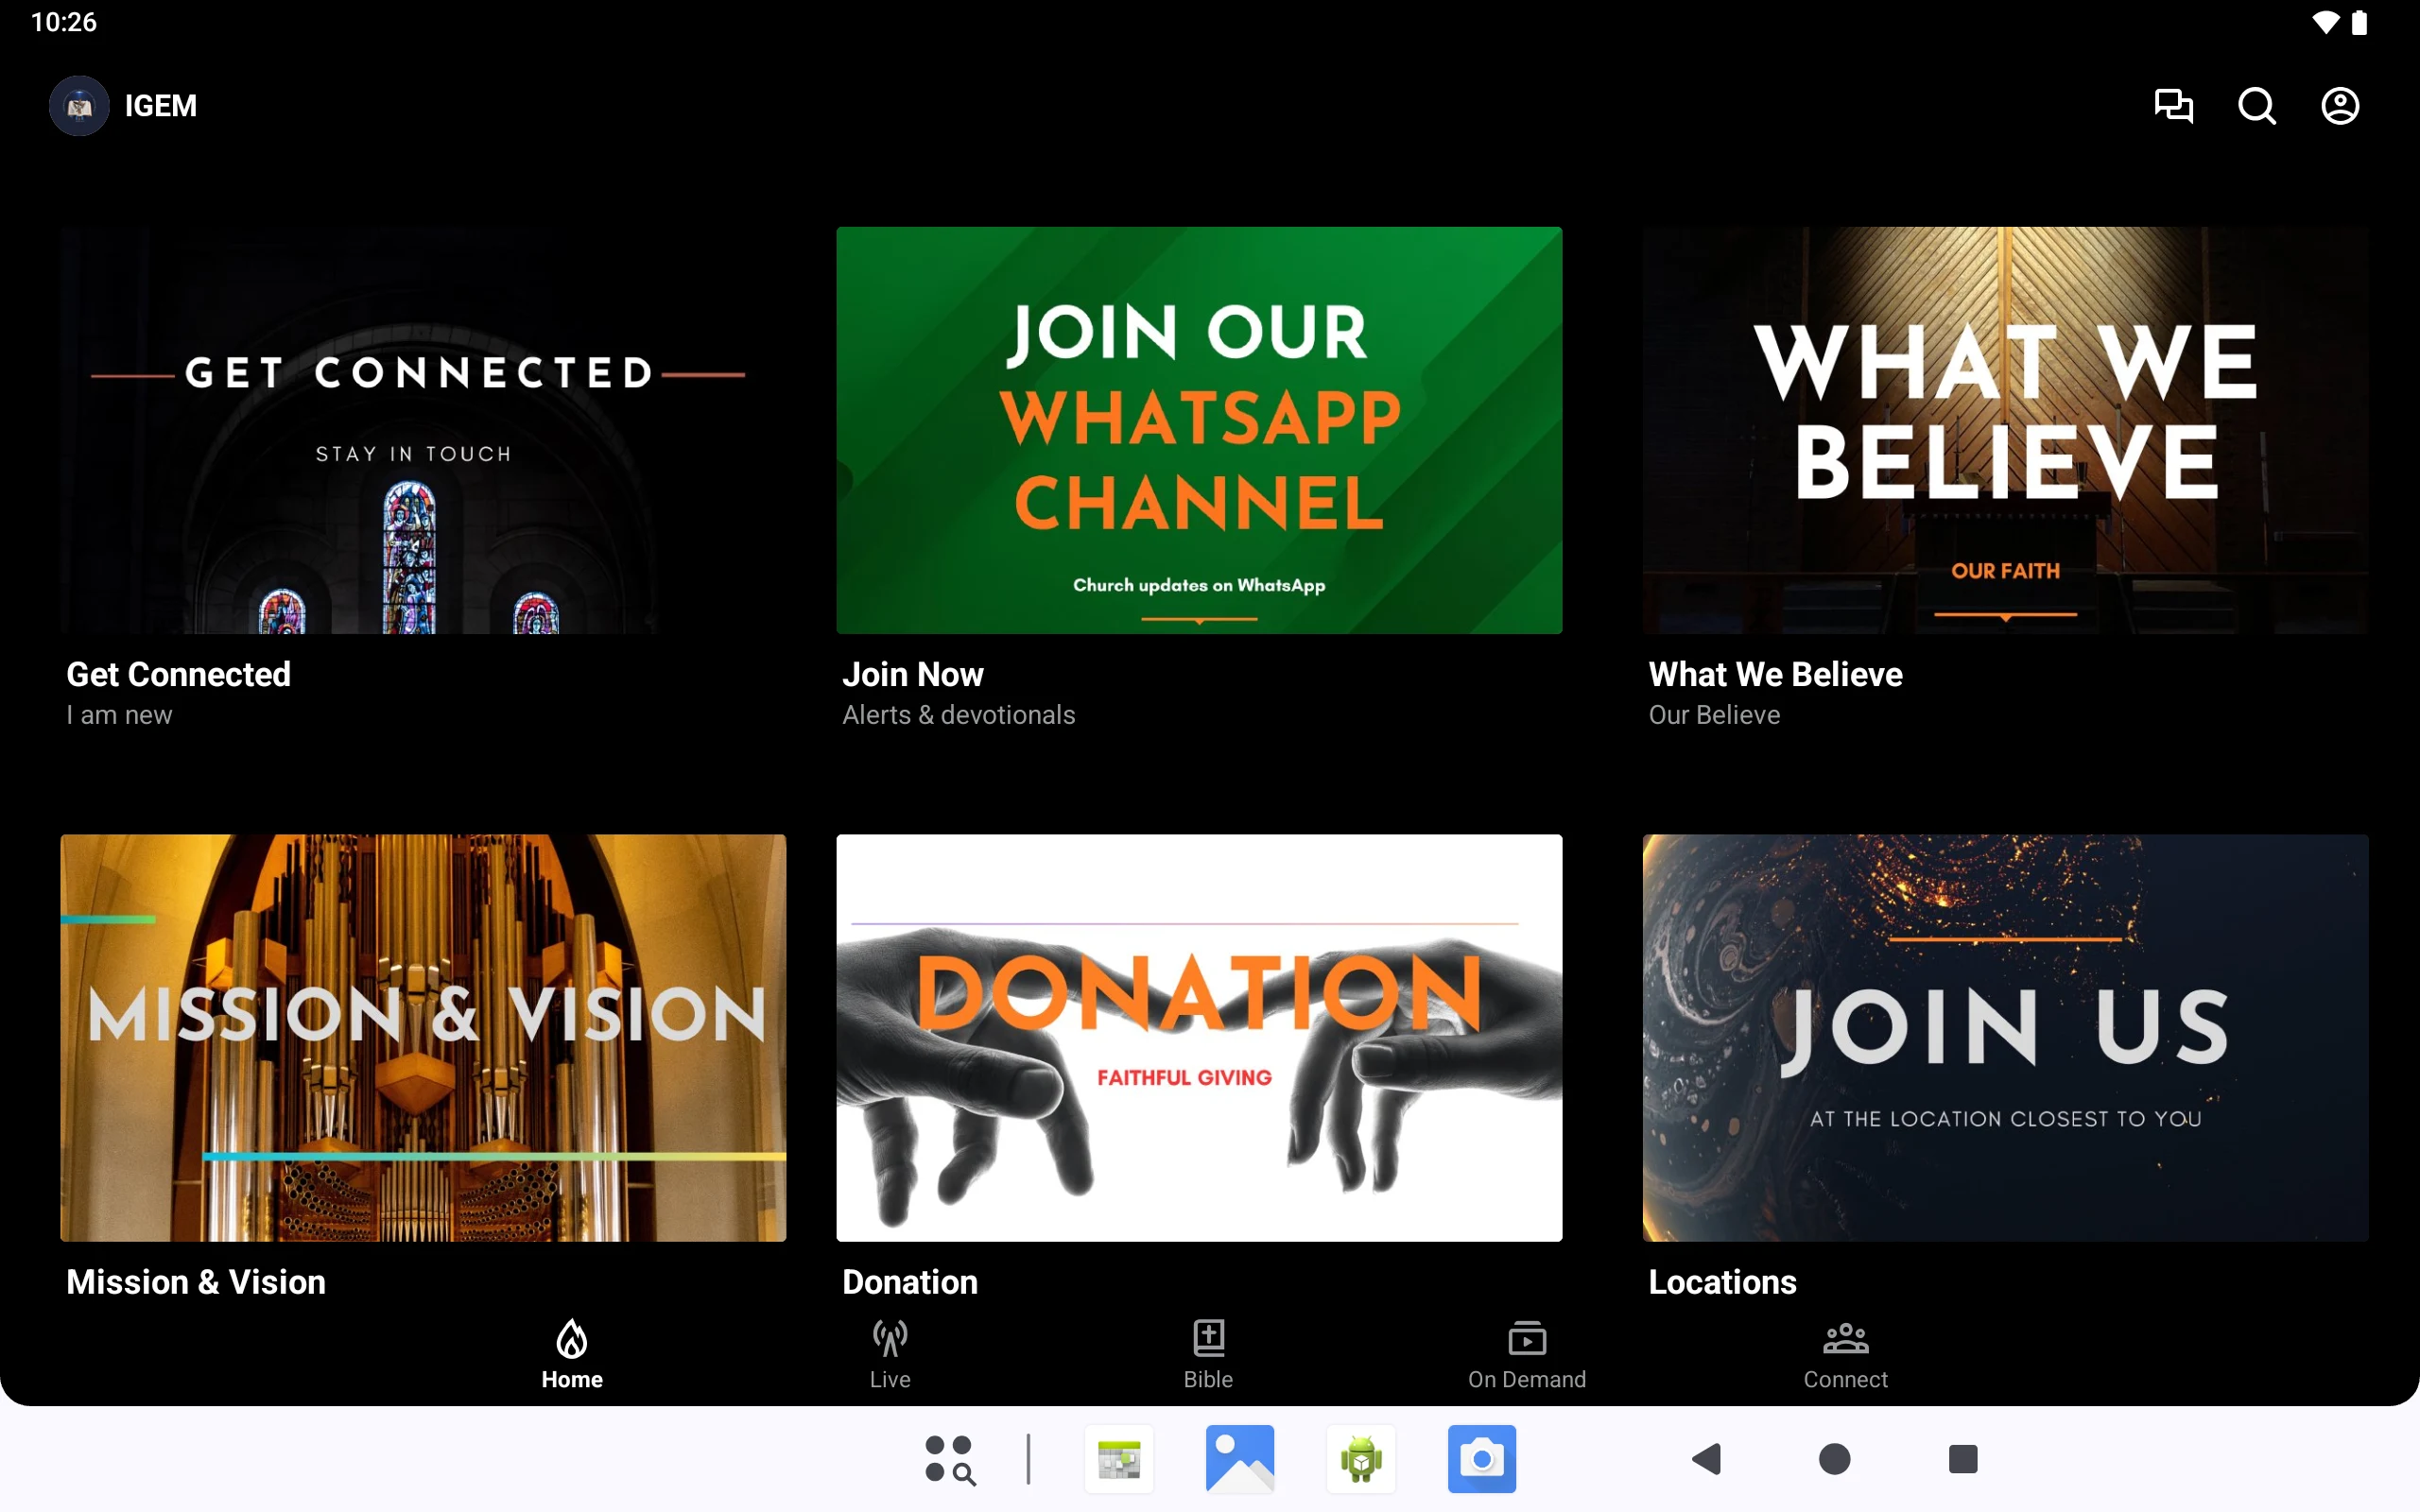This screenshot has width=2420, height=1512.
Task: Open the Join Us locations image
Action: (2005, 1038)
